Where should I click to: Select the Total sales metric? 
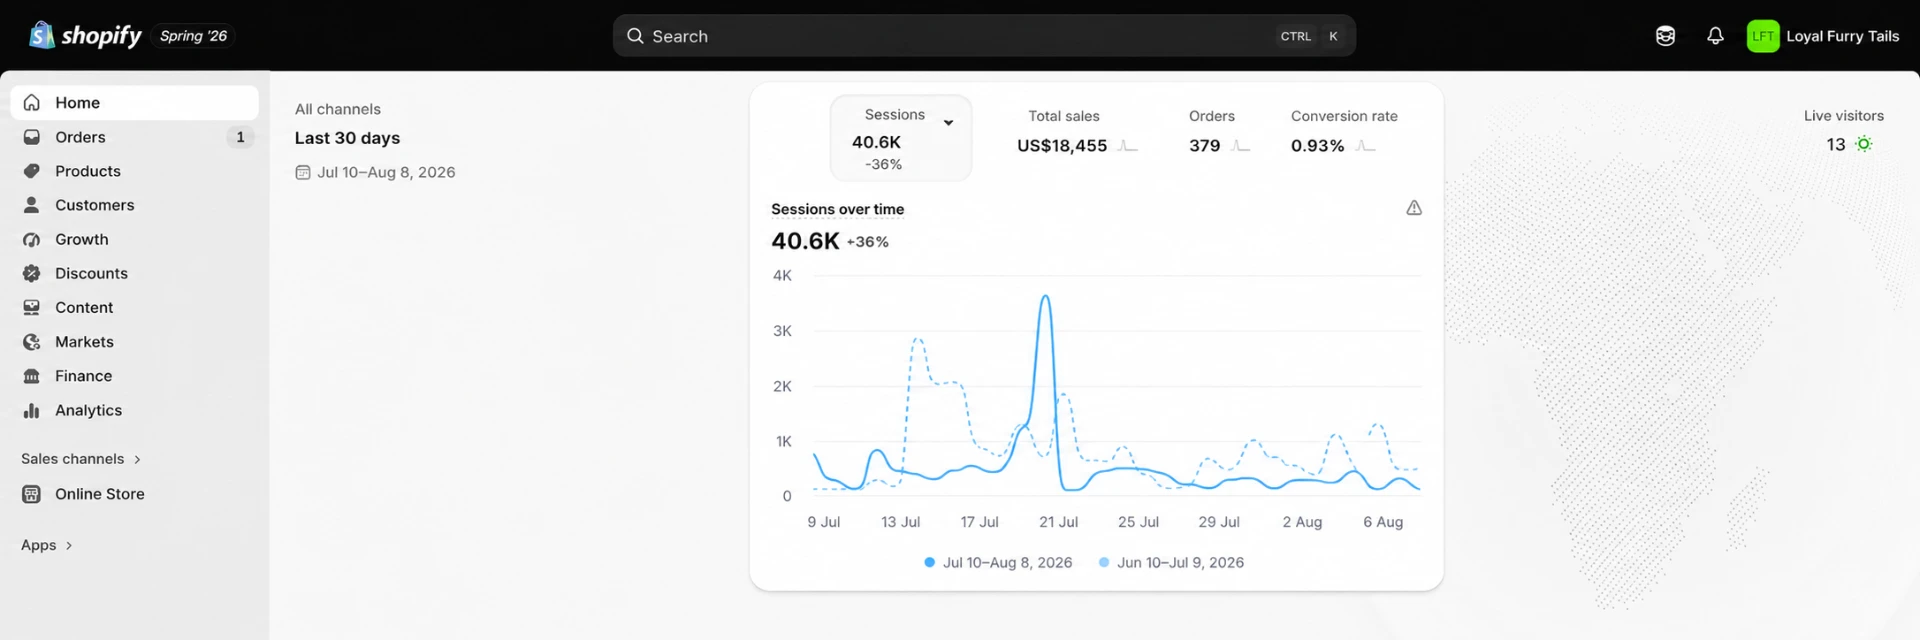coord(1077,132)
